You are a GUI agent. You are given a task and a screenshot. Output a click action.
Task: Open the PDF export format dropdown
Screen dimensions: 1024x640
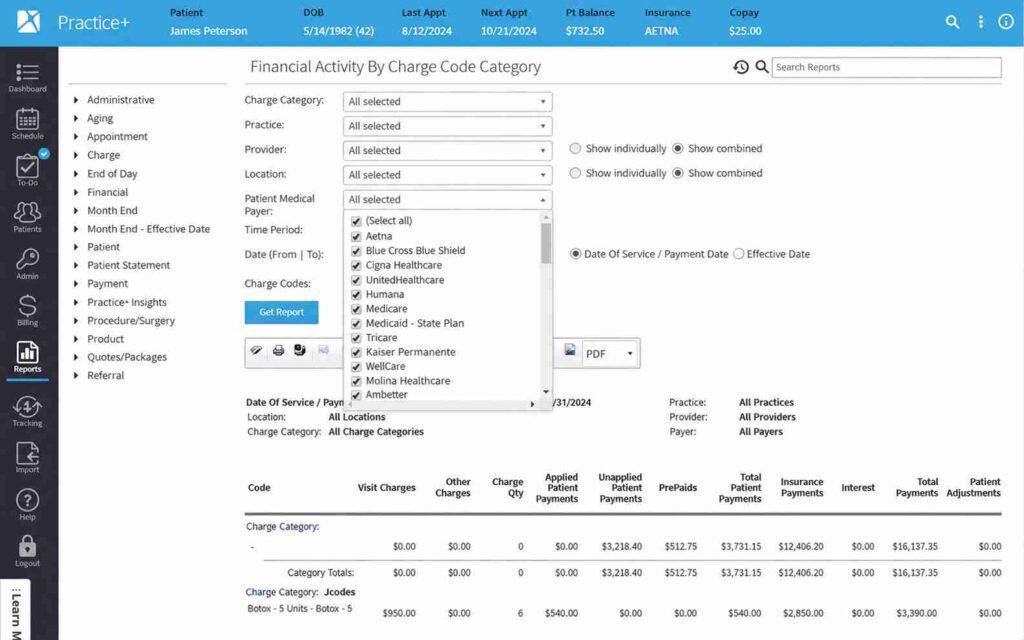tap(610, 353)
